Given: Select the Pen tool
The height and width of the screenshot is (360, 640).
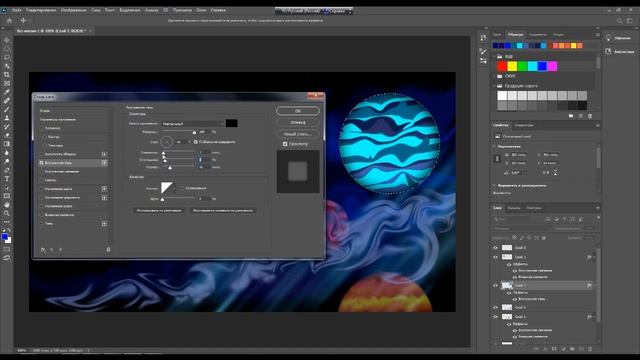Looking at the screenshot, I should click(x=7, y=170).
